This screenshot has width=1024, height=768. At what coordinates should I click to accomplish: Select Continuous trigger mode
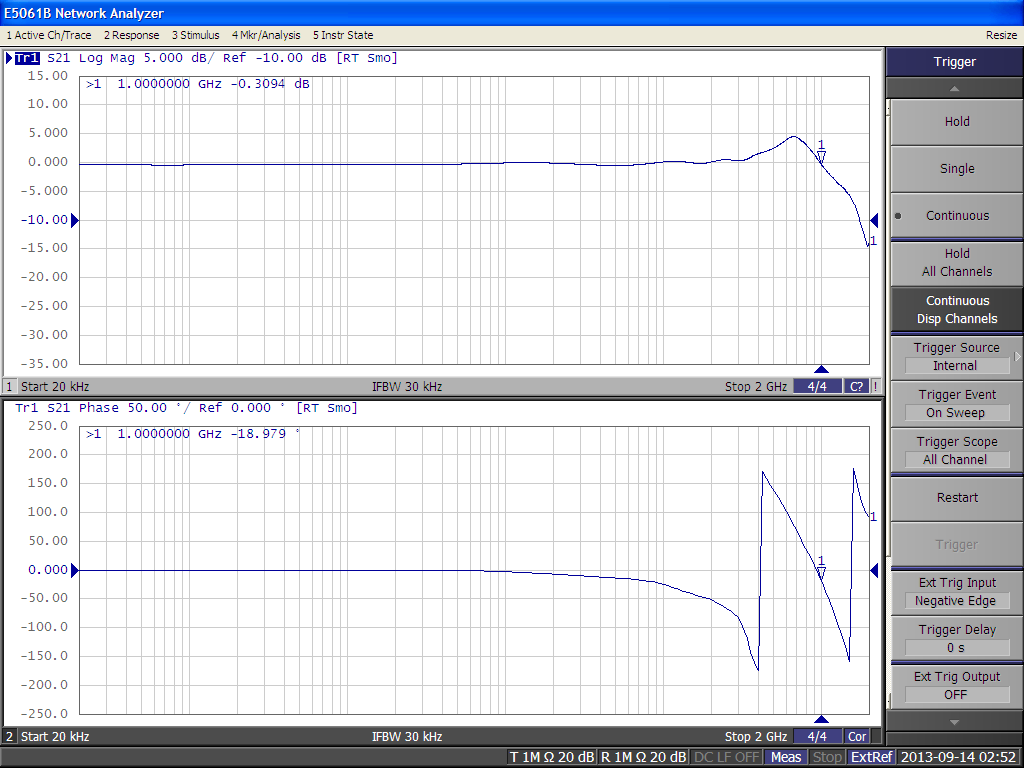(957, 216)
